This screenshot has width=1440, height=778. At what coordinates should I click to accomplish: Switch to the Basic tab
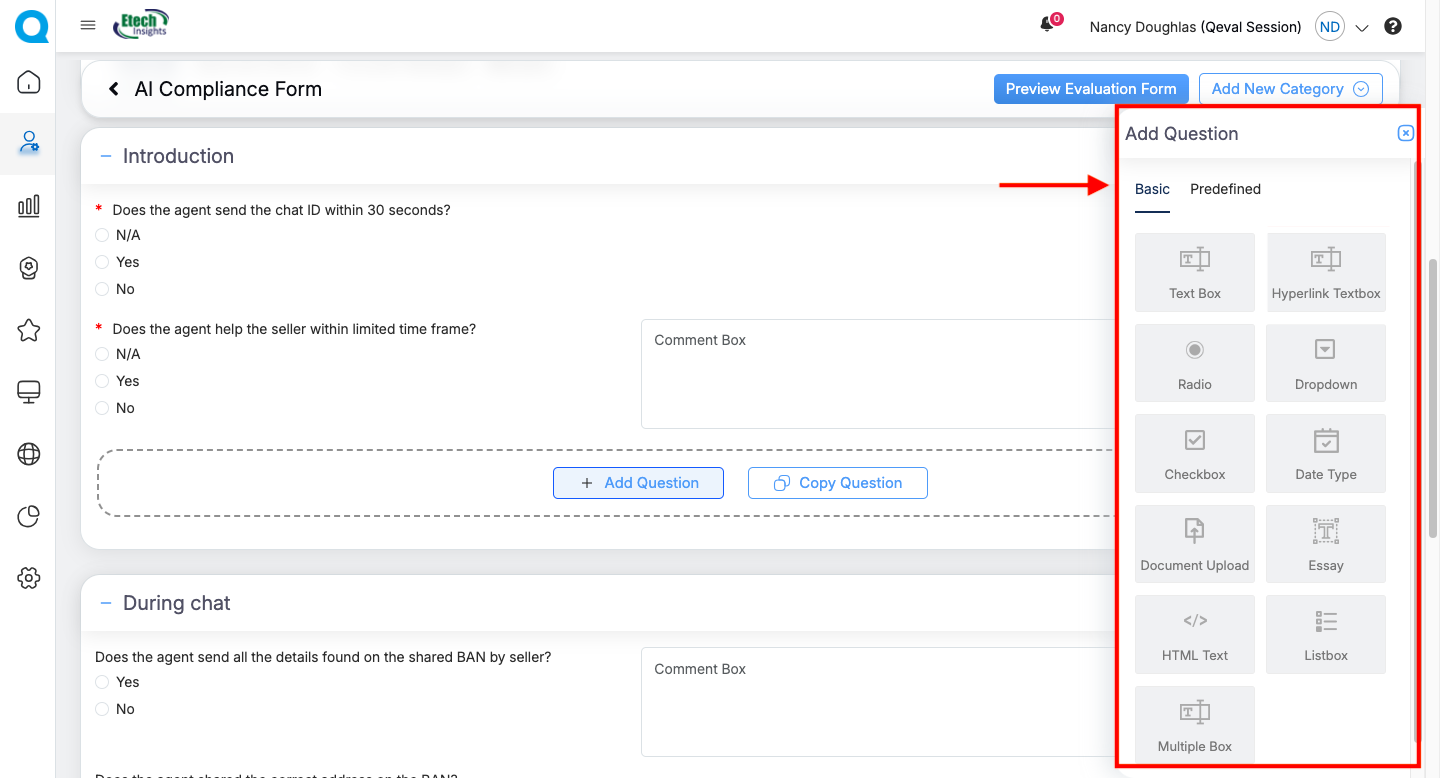tap(1152, 189)
